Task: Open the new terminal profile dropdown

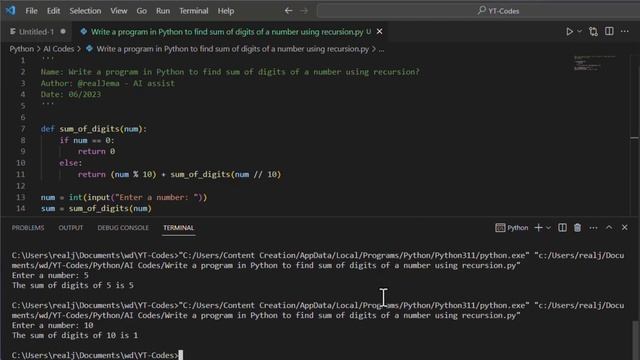Action: click(549, 228)
